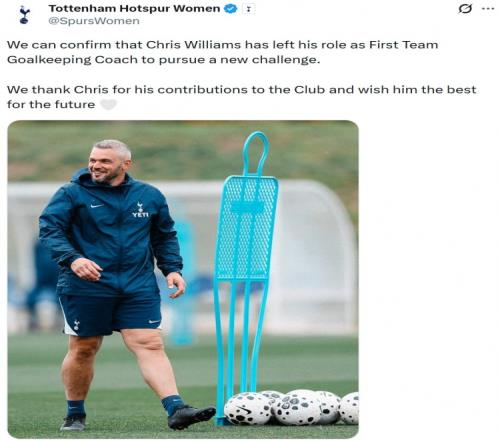Viewport: 500px width, 440px height.
Task: Click the spotted footballs on the grass
Action: pos(292,407)
